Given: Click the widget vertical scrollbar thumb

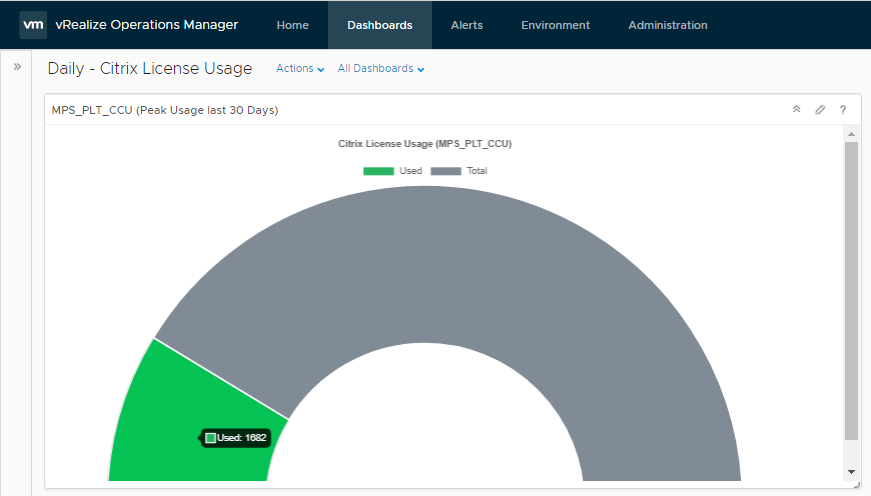Looking at the screenshot, I should point(851,290).
